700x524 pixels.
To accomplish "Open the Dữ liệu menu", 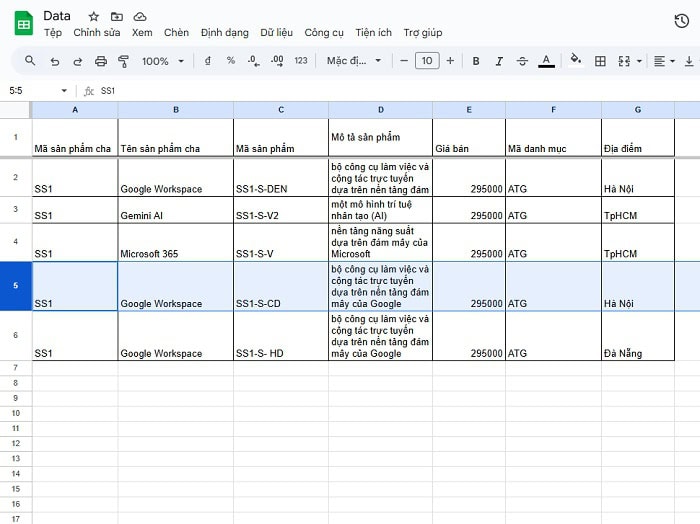I will coord(277,33).
